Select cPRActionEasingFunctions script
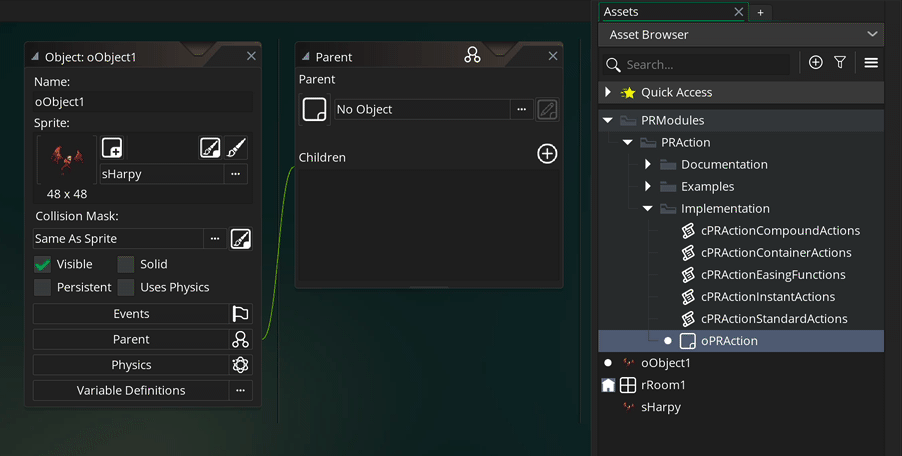This screenshot has height=456, width=902. [x=773, y=275]
